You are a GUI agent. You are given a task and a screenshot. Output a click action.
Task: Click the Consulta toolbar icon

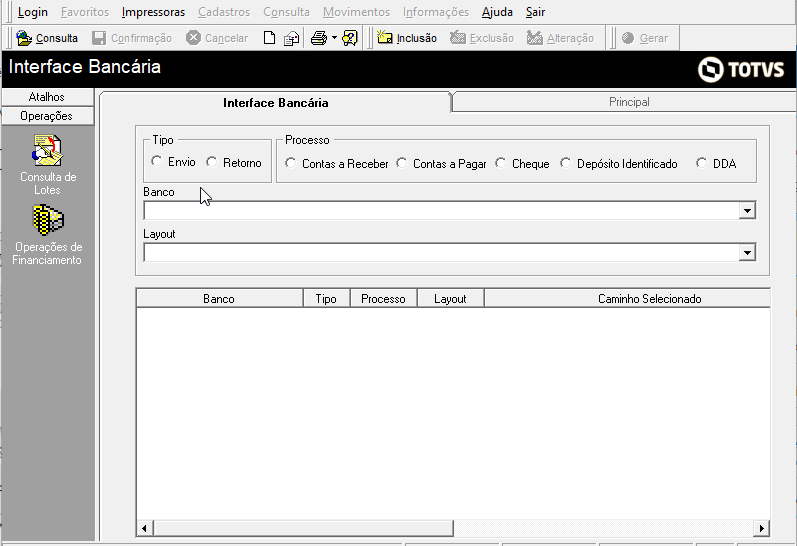point(24,38)
